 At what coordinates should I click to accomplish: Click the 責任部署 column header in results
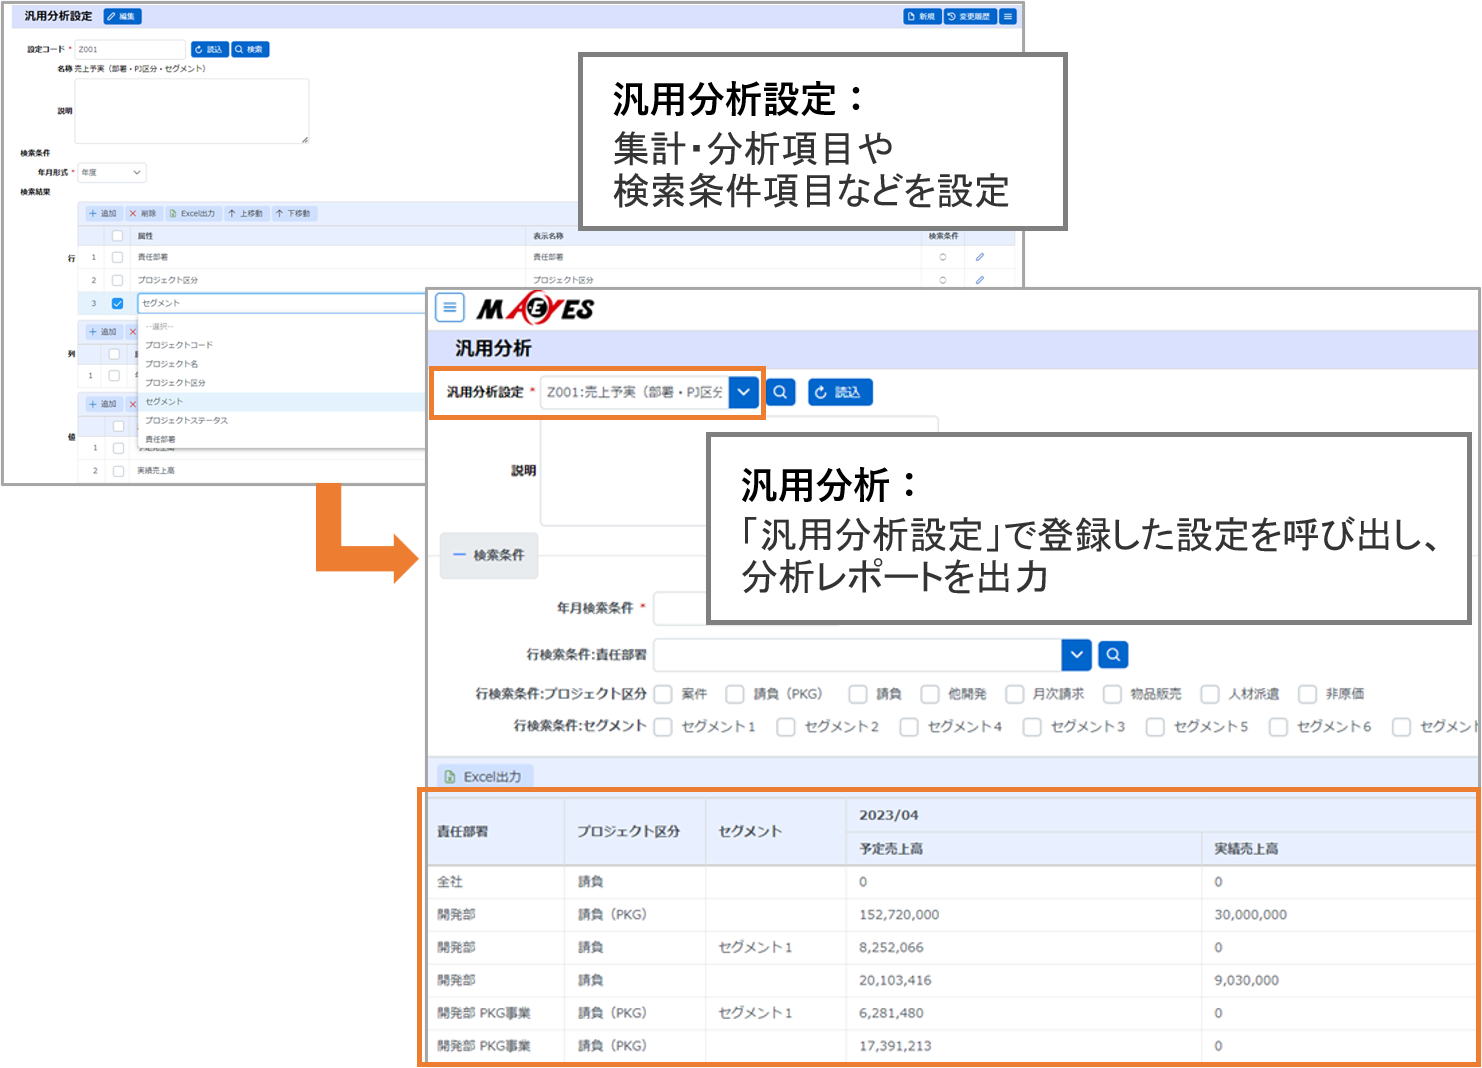pos(496,831)
